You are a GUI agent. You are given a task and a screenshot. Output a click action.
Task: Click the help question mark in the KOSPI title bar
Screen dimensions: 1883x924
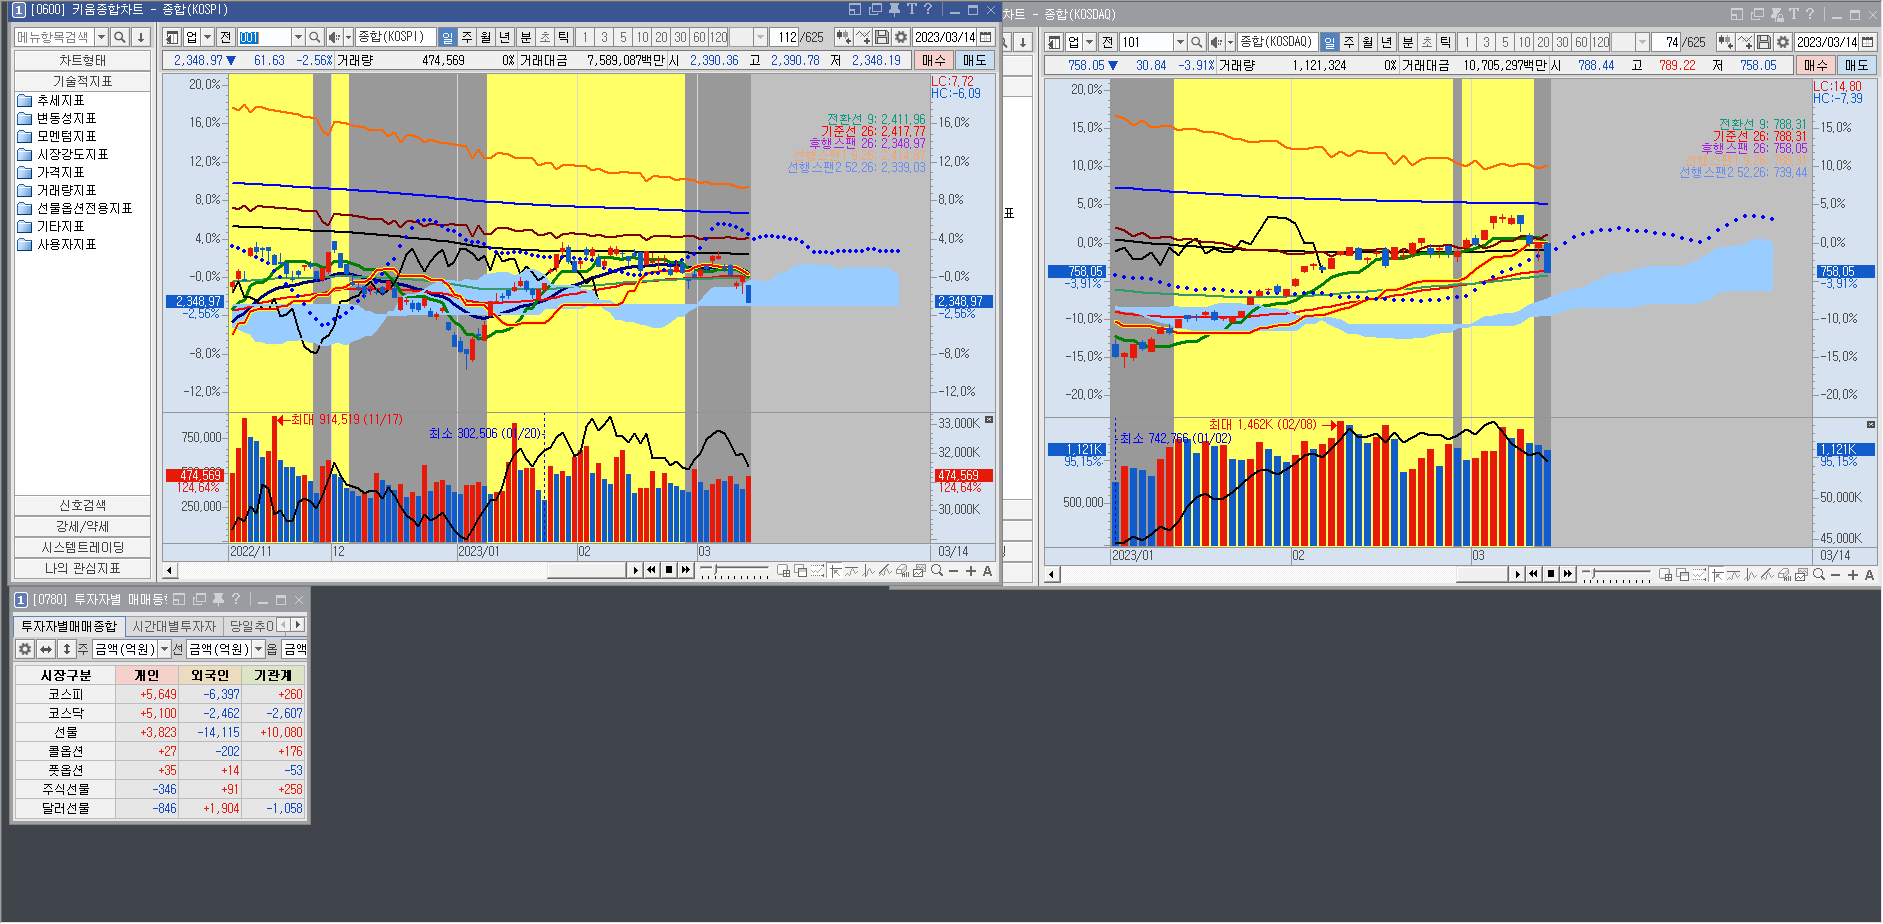click(928, 9)
